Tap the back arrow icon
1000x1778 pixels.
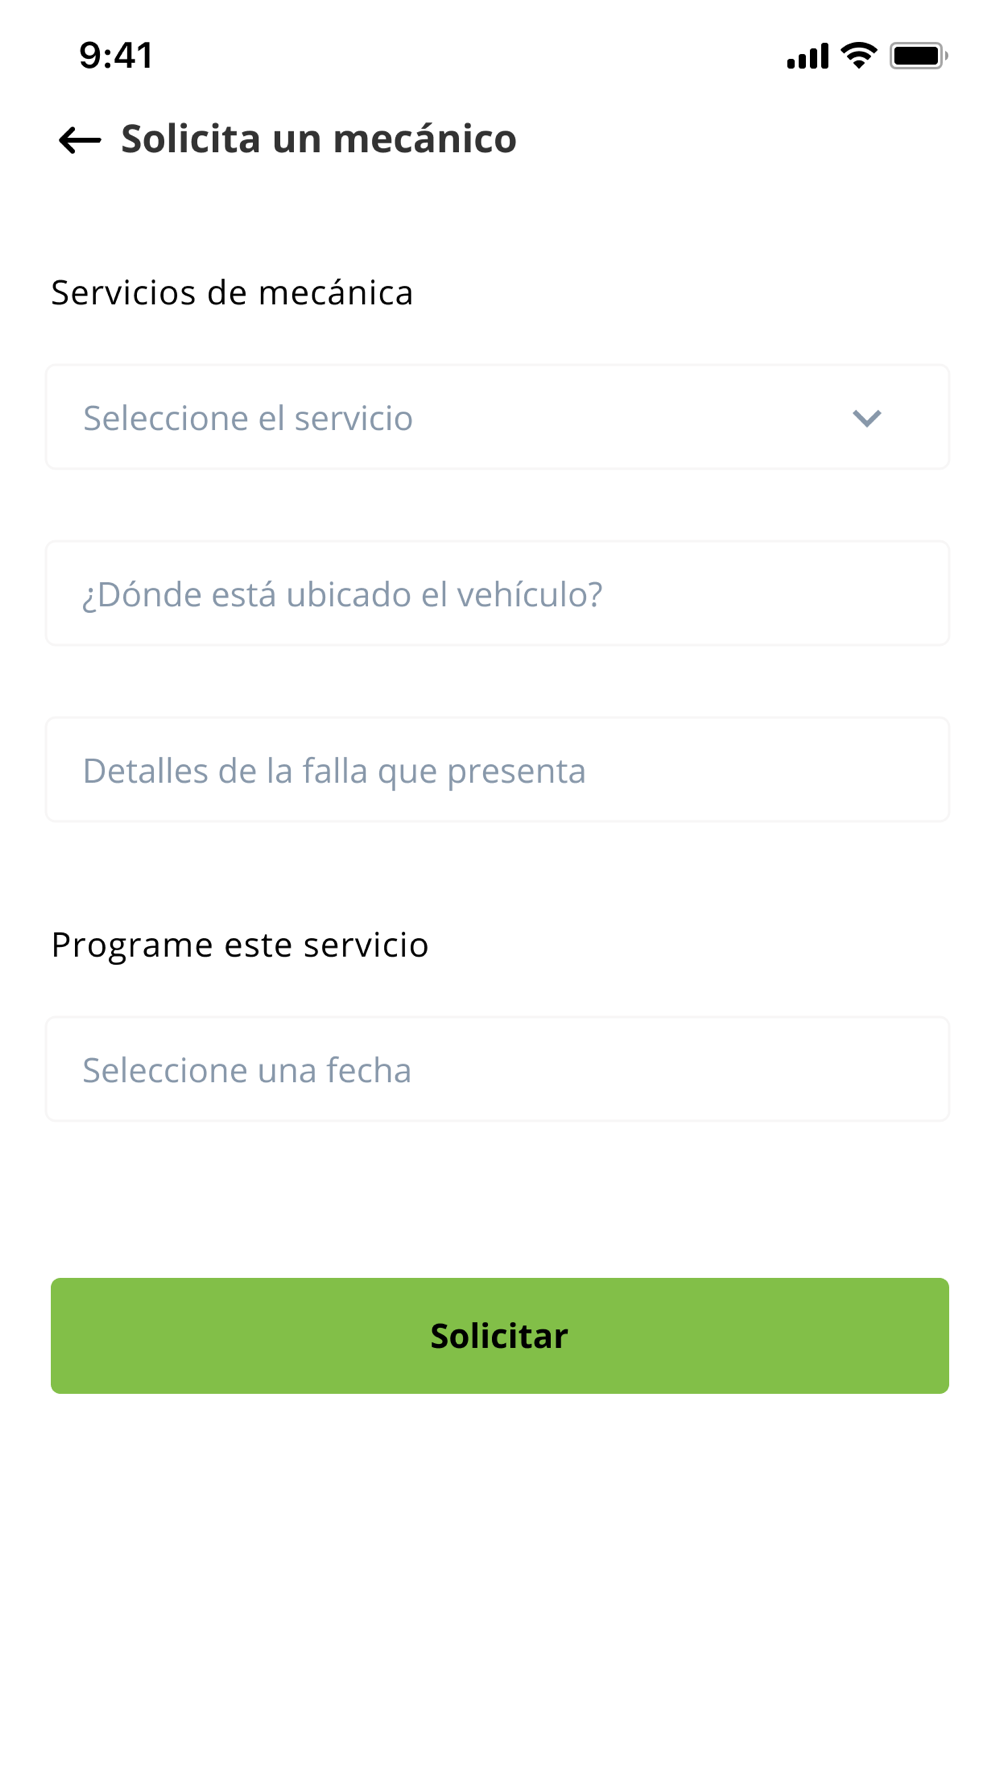click(x=80, y=140)
